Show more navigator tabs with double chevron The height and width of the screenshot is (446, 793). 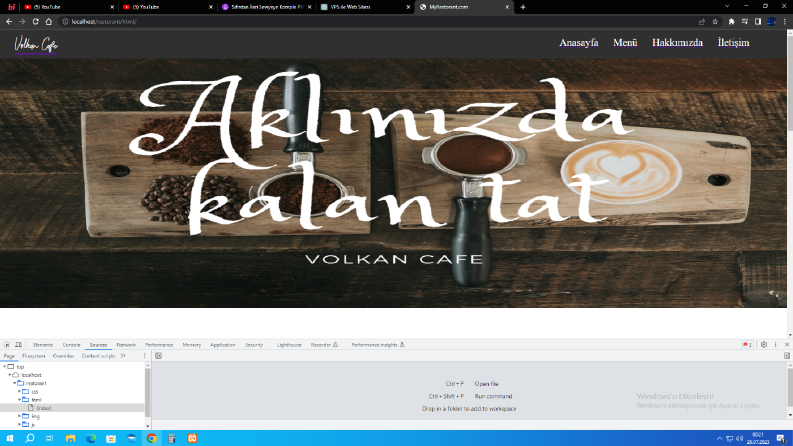coord(123,356)
